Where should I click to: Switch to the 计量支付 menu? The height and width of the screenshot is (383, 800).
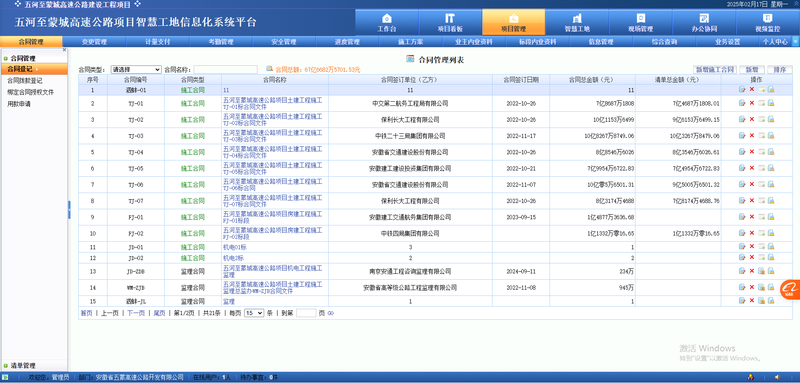(158, 42)
